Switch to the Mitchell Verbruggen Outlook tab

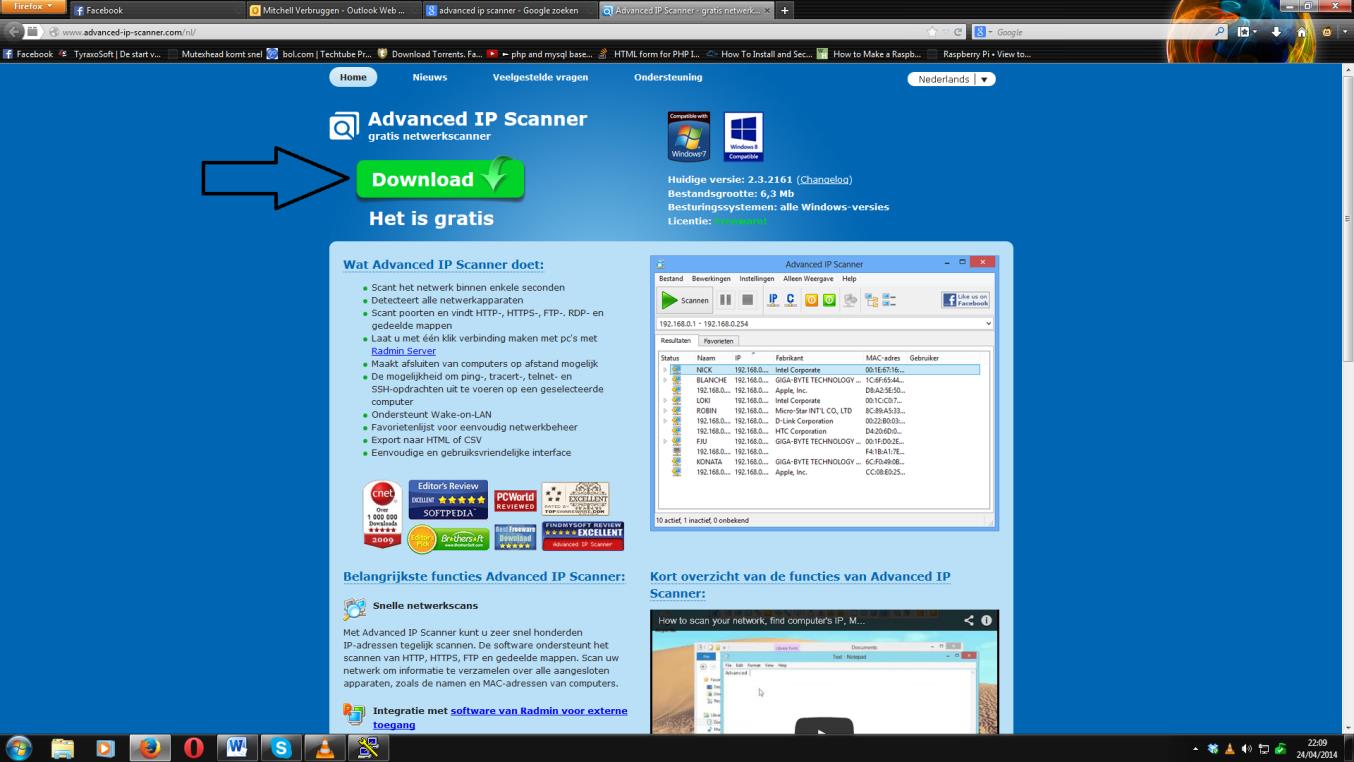tap(332, 10)
